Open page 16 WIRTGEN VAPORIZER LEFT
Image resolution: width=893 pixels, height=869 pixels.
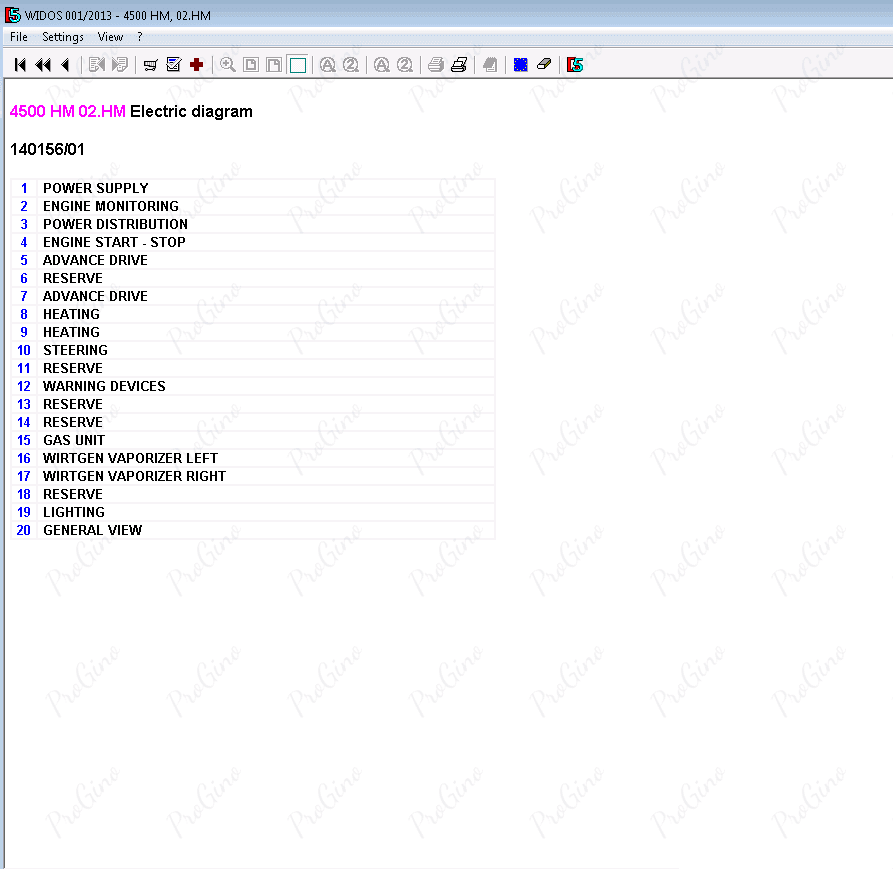tap(130, 458)
